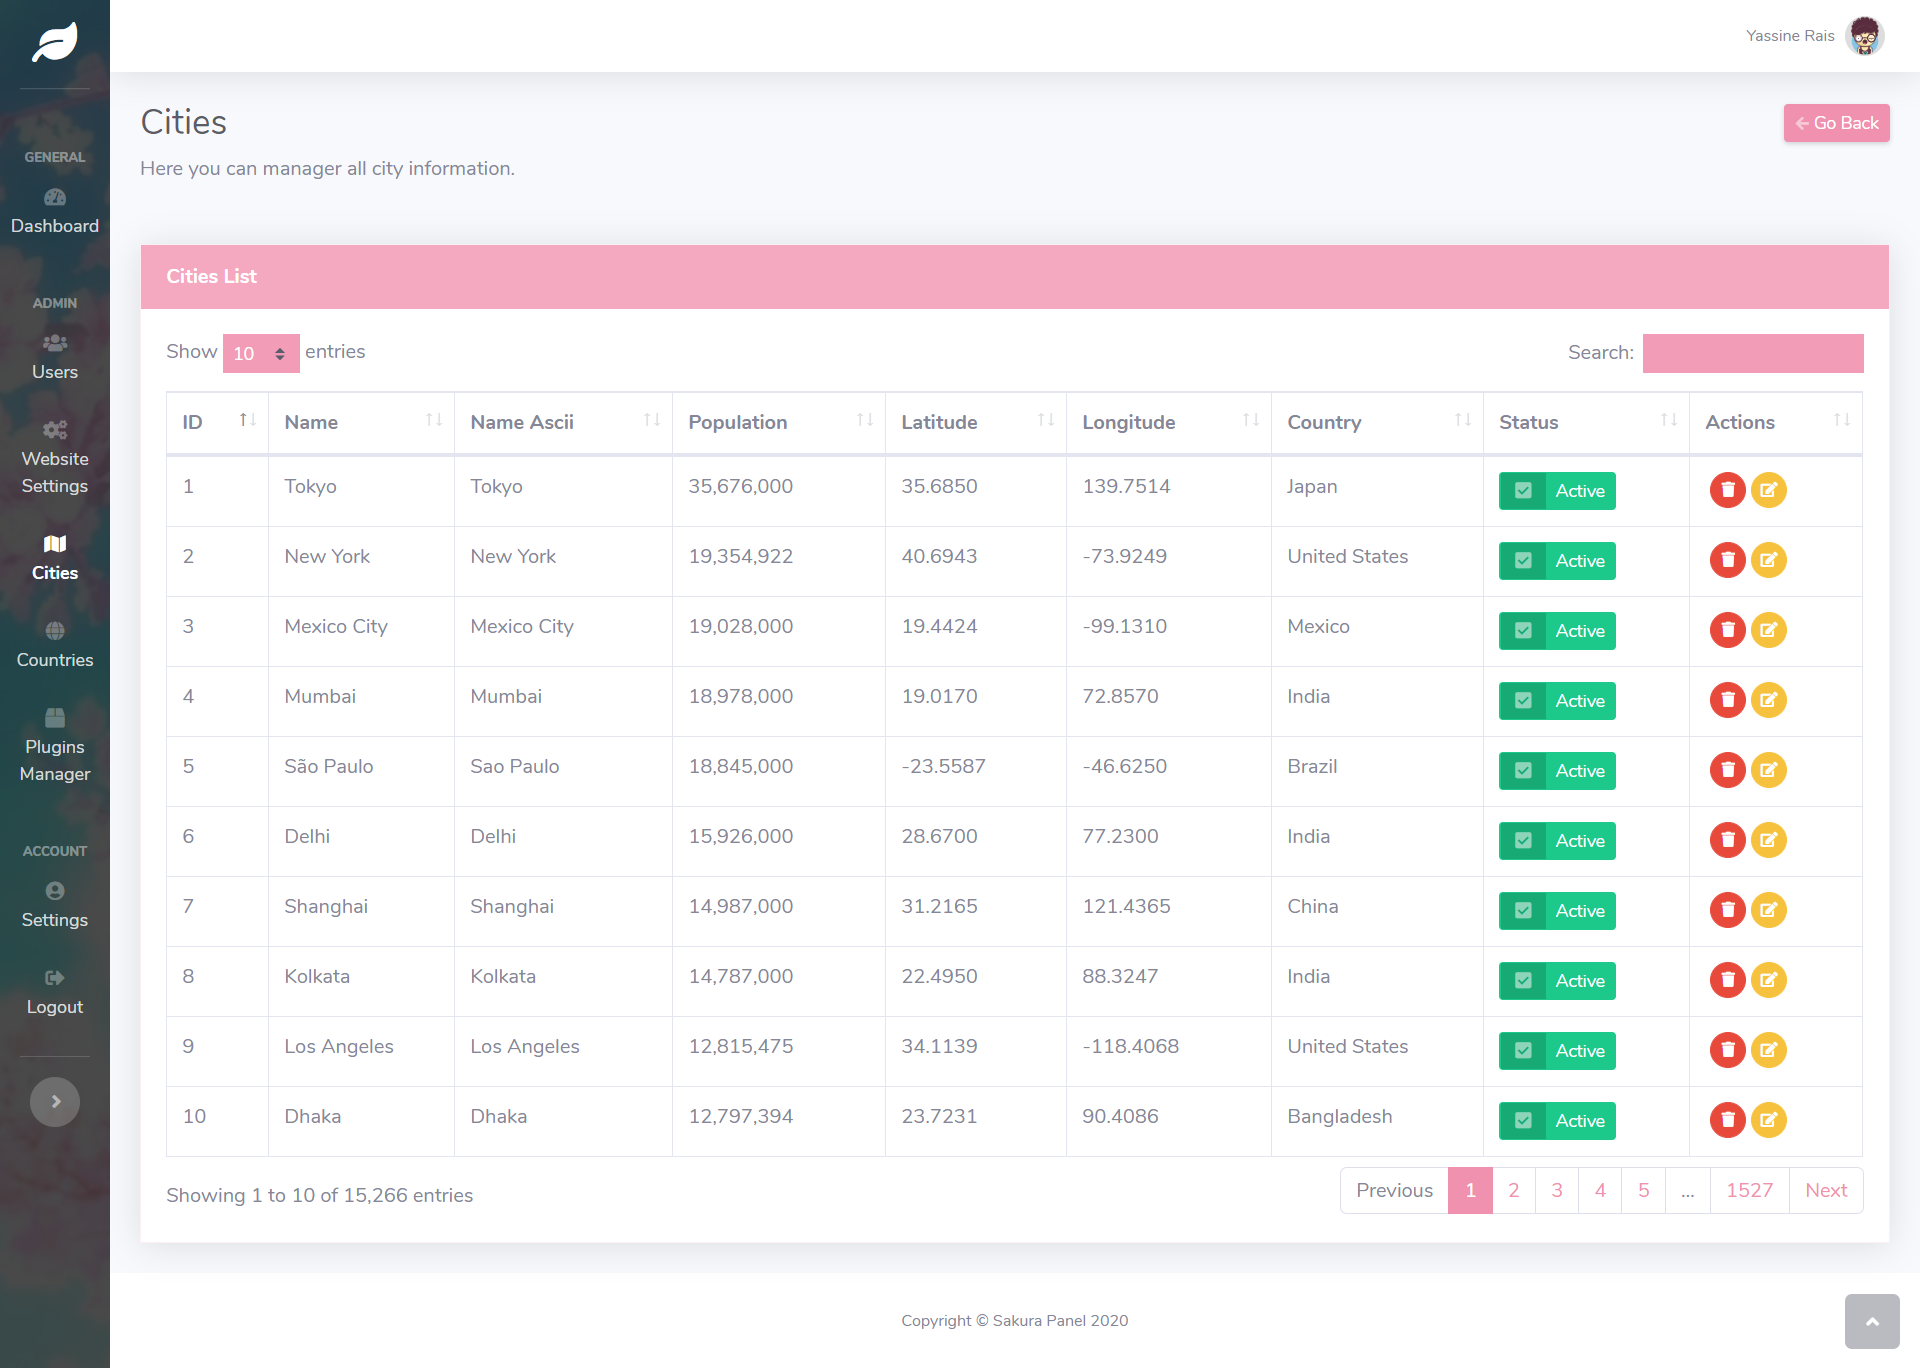This screenshot has width=1920, height=1368.
Task: Open account Settings in sidebar
Action: 55,906
